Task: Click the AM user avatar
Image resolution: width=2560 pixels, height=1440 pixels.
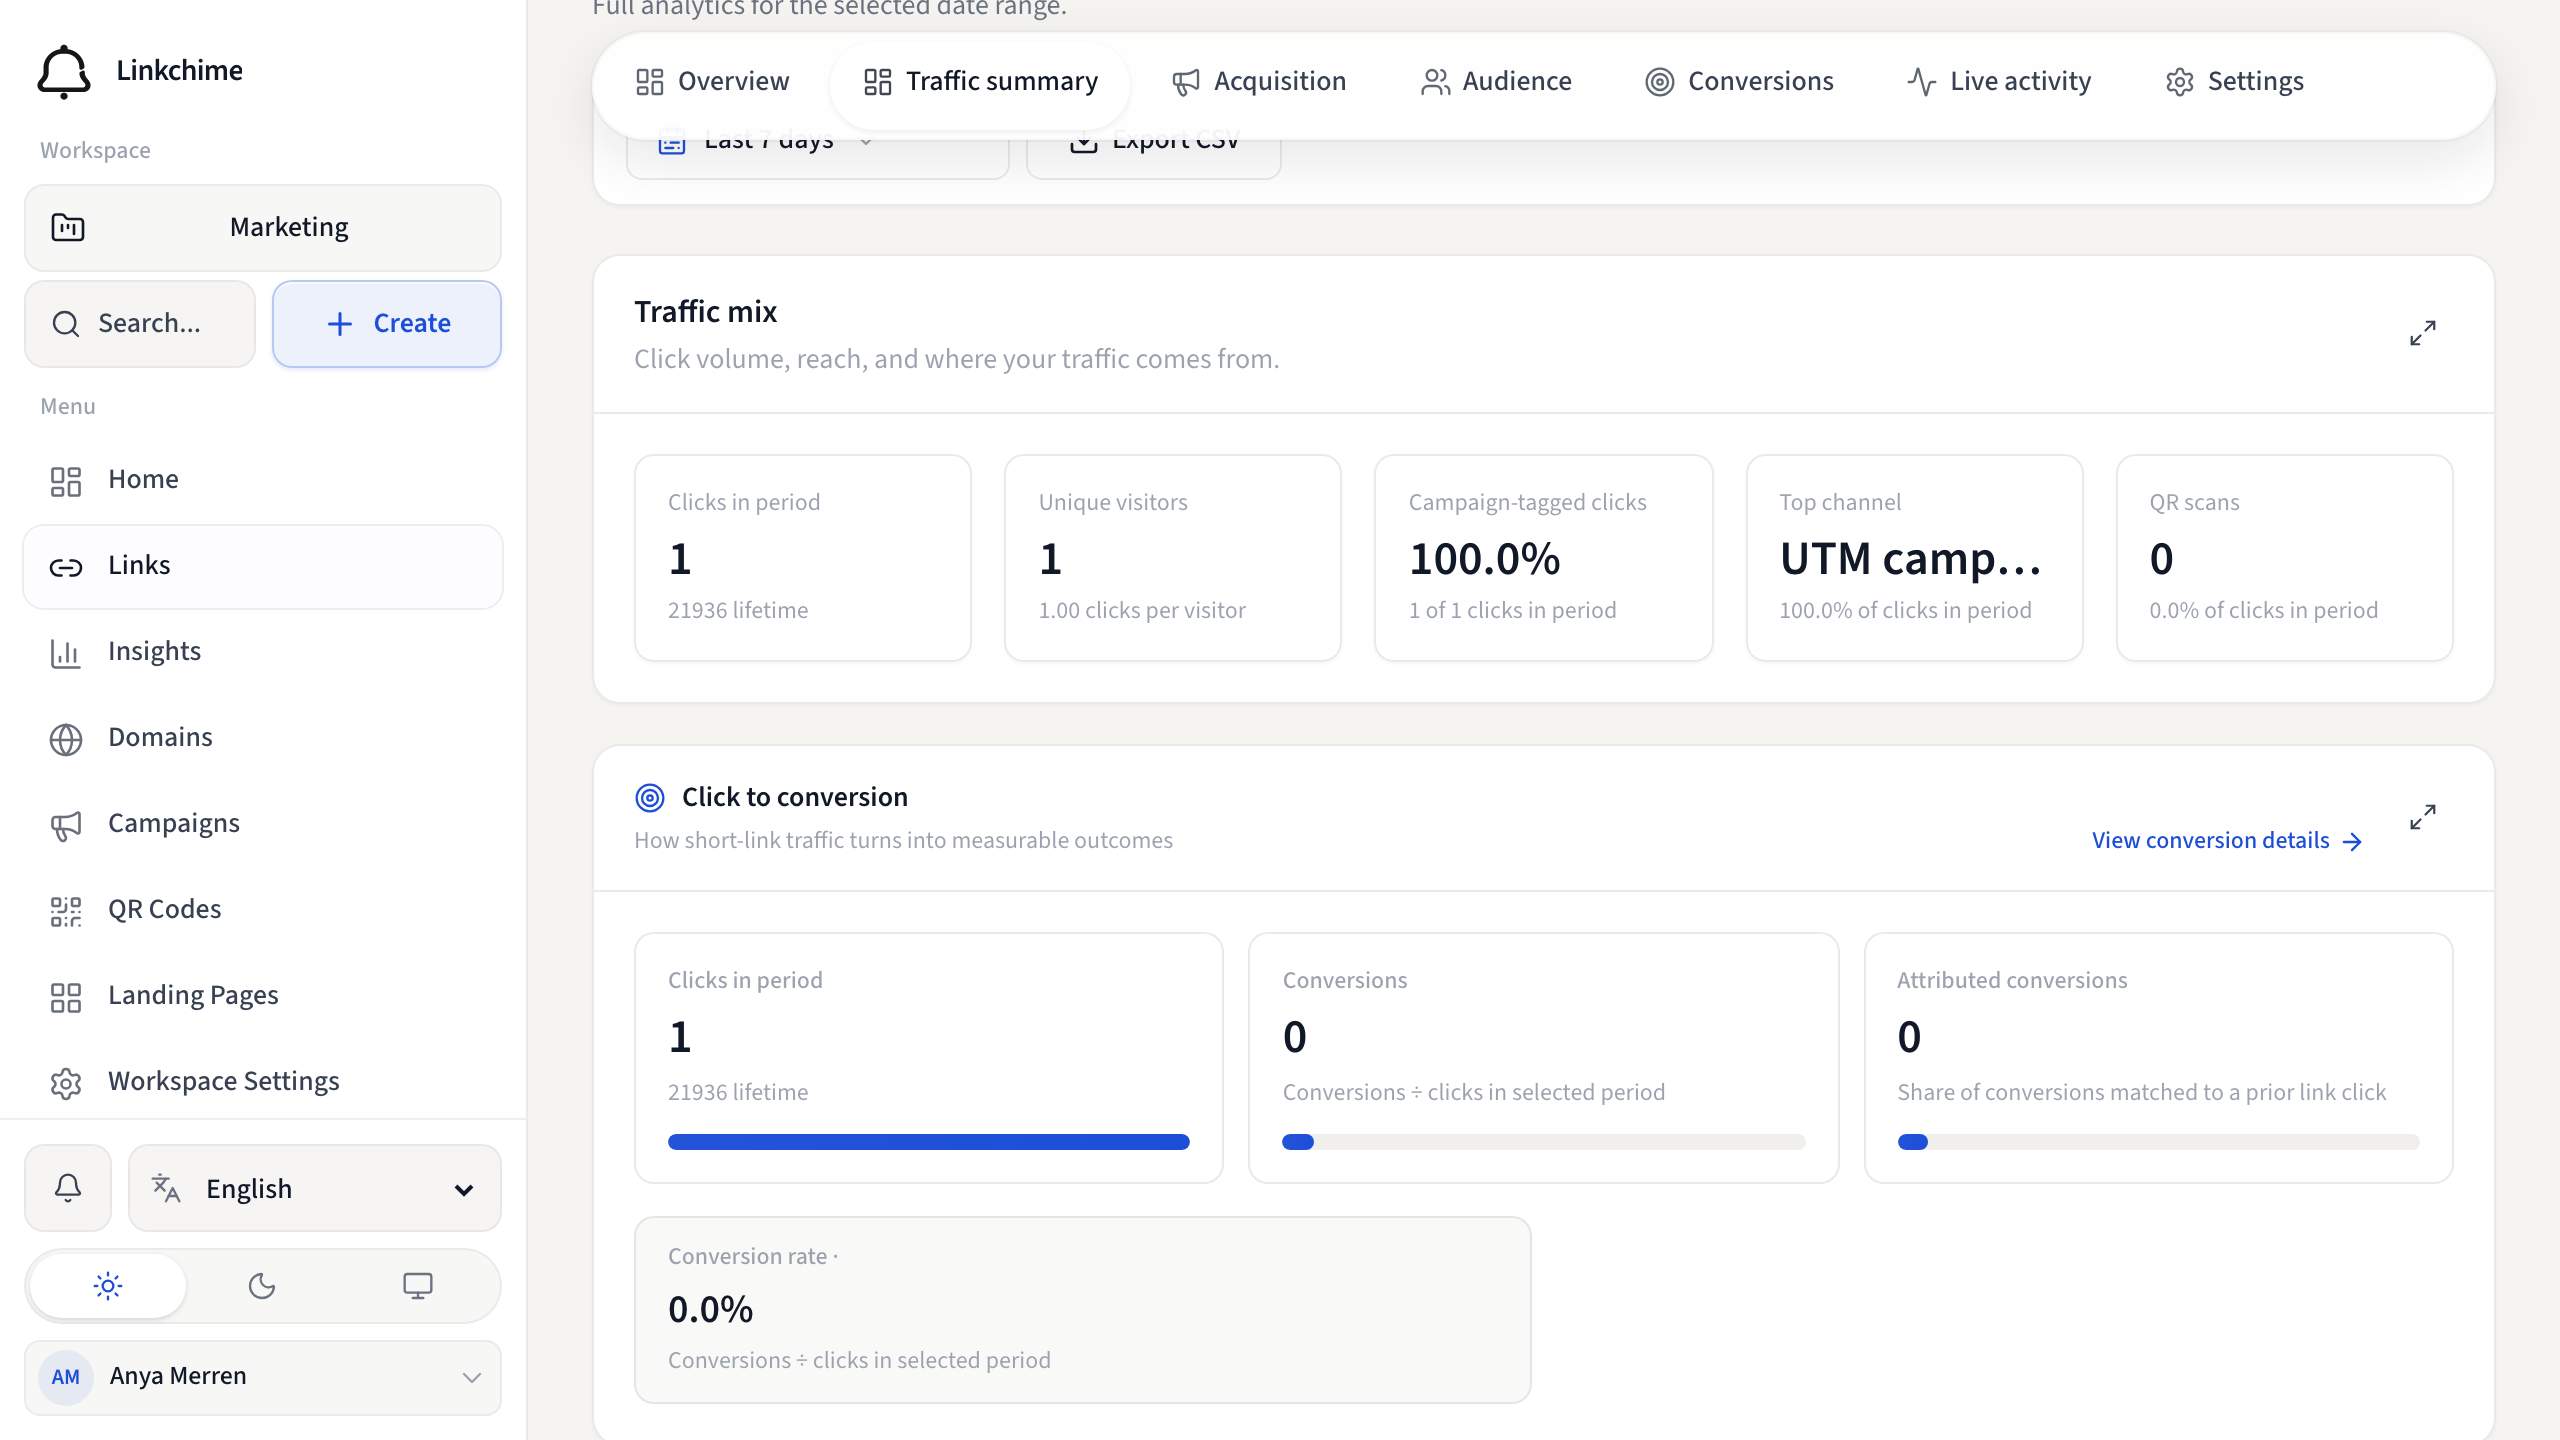Action: pyautogui.click(x=66, y=1377)
